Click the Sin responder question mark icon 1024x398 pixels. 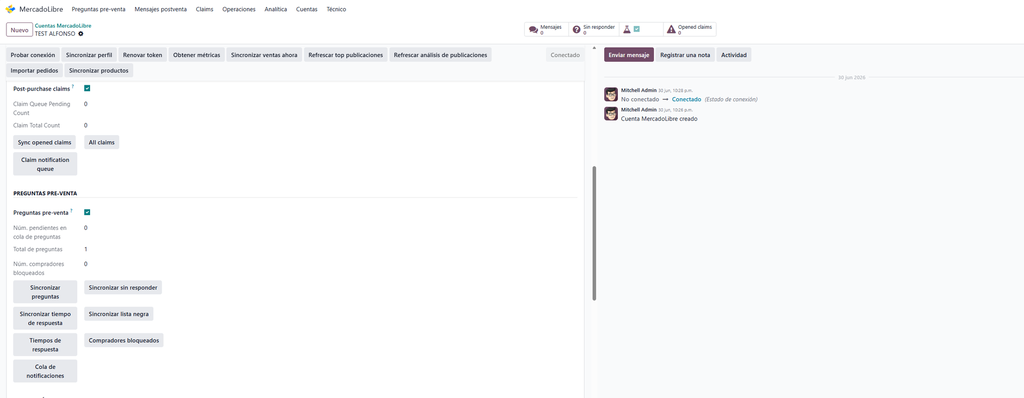[577, 29]
